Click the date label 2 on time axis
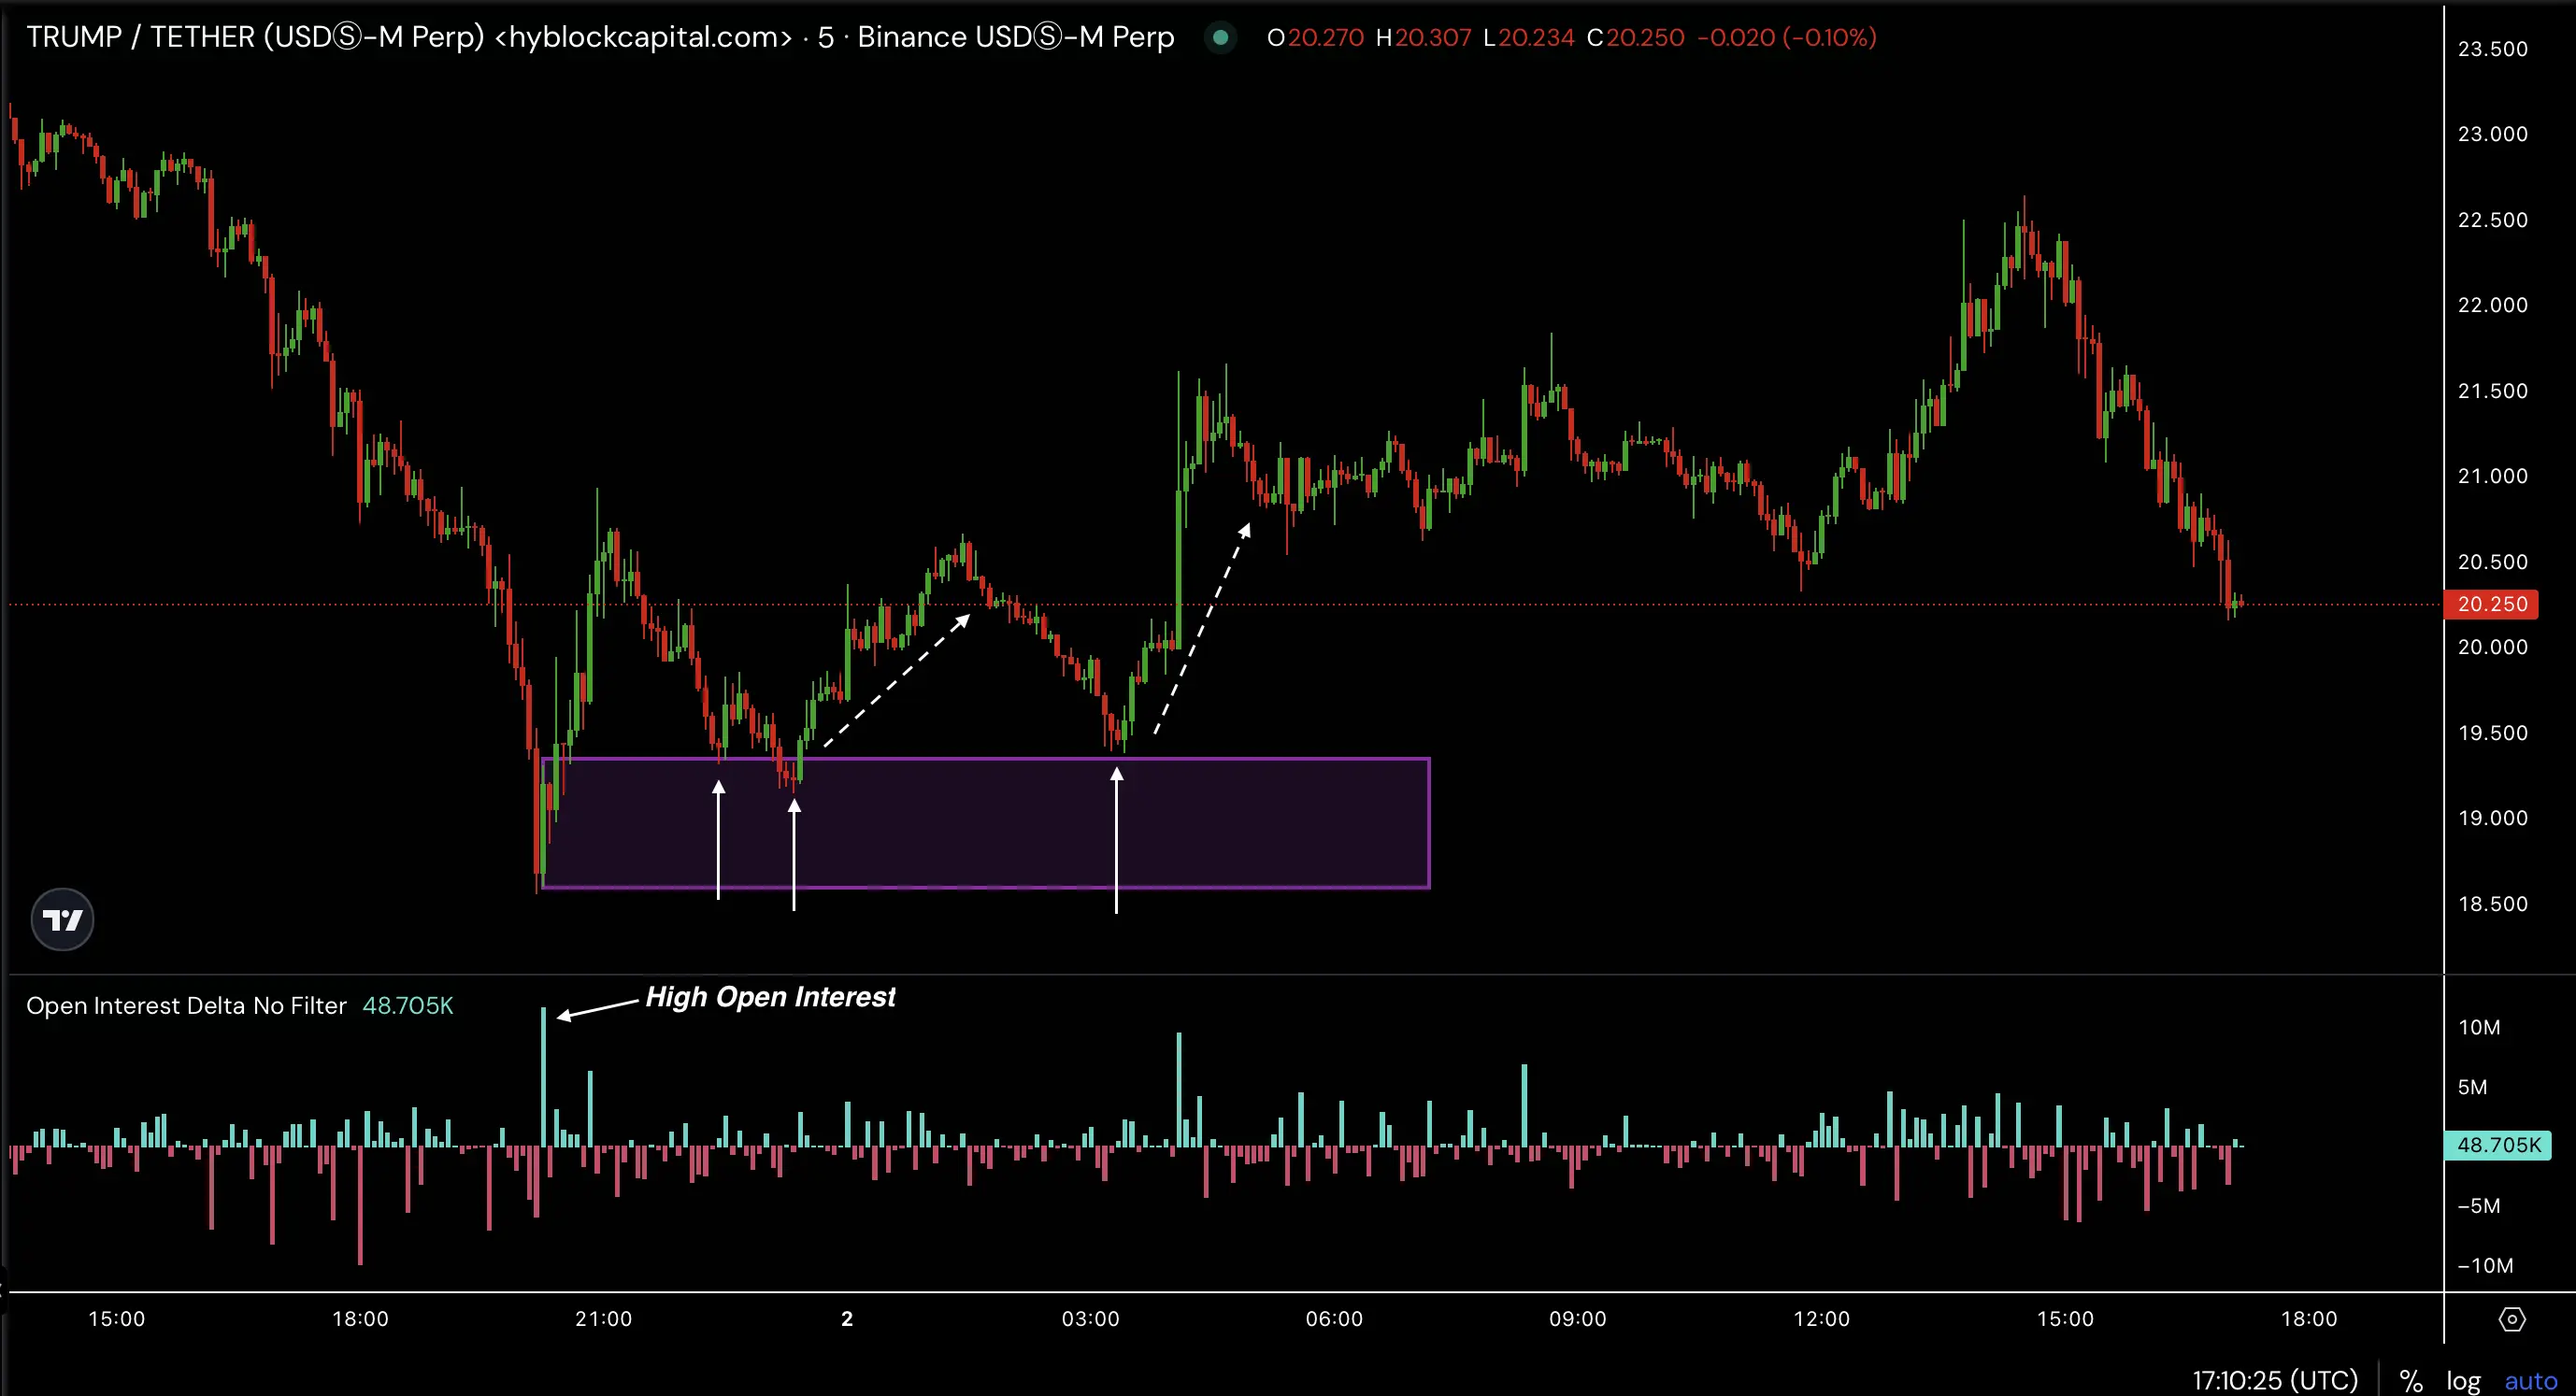 847,1319
